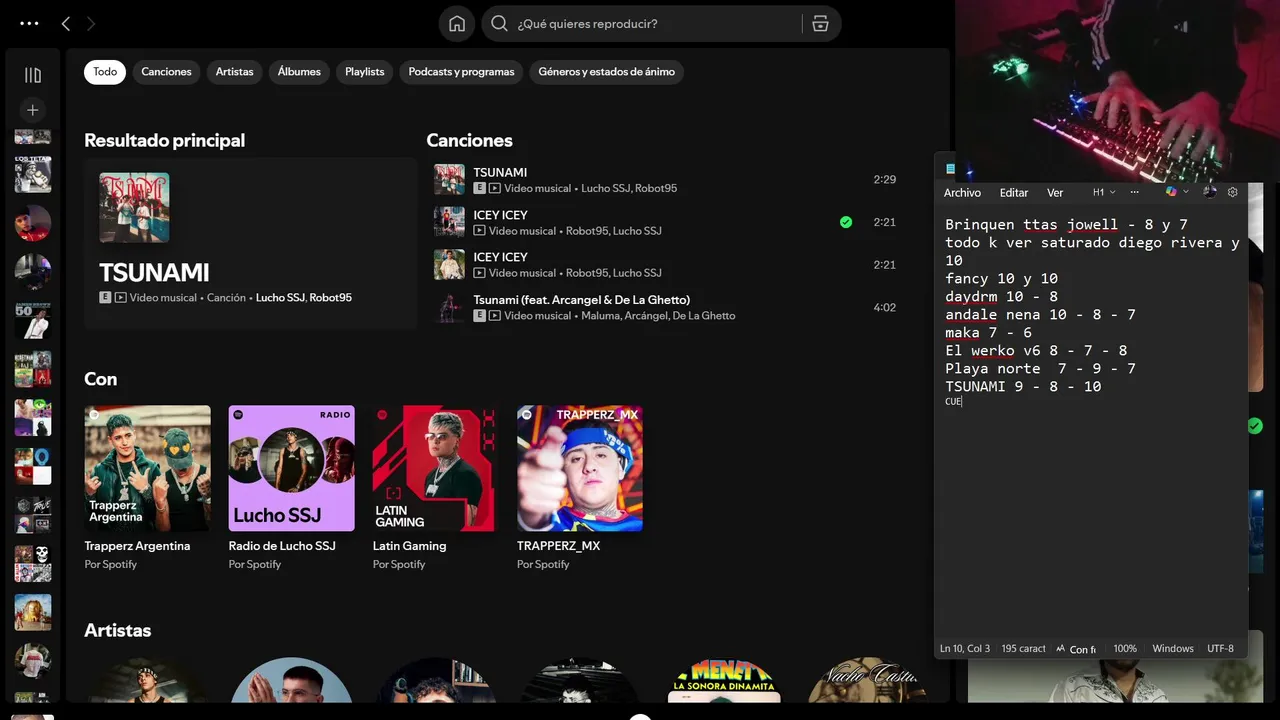Open Spotify Home via the house icon
Viewport: 1280px width, 720px height.
457,24
